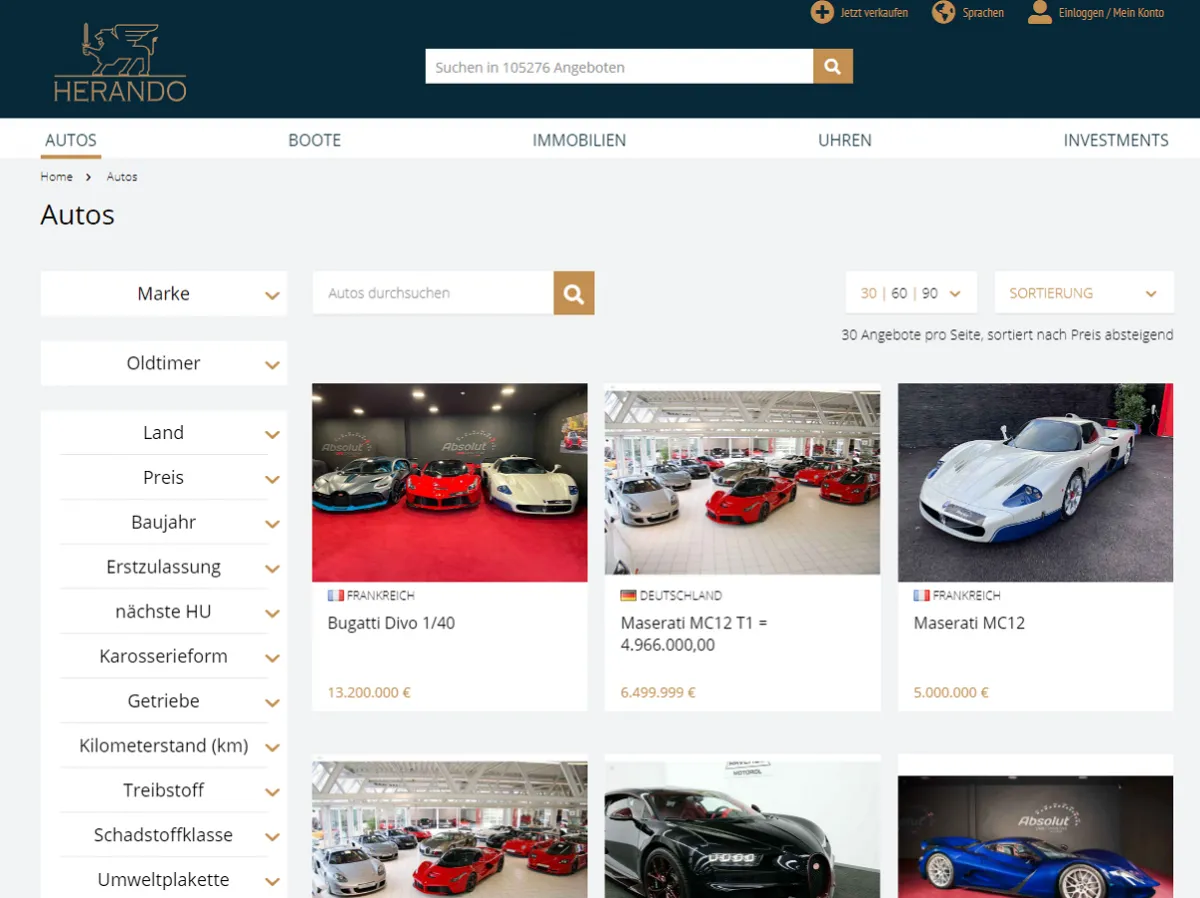Click the German flag on Maserati MC12 T1 listing

tap(628, 595)
